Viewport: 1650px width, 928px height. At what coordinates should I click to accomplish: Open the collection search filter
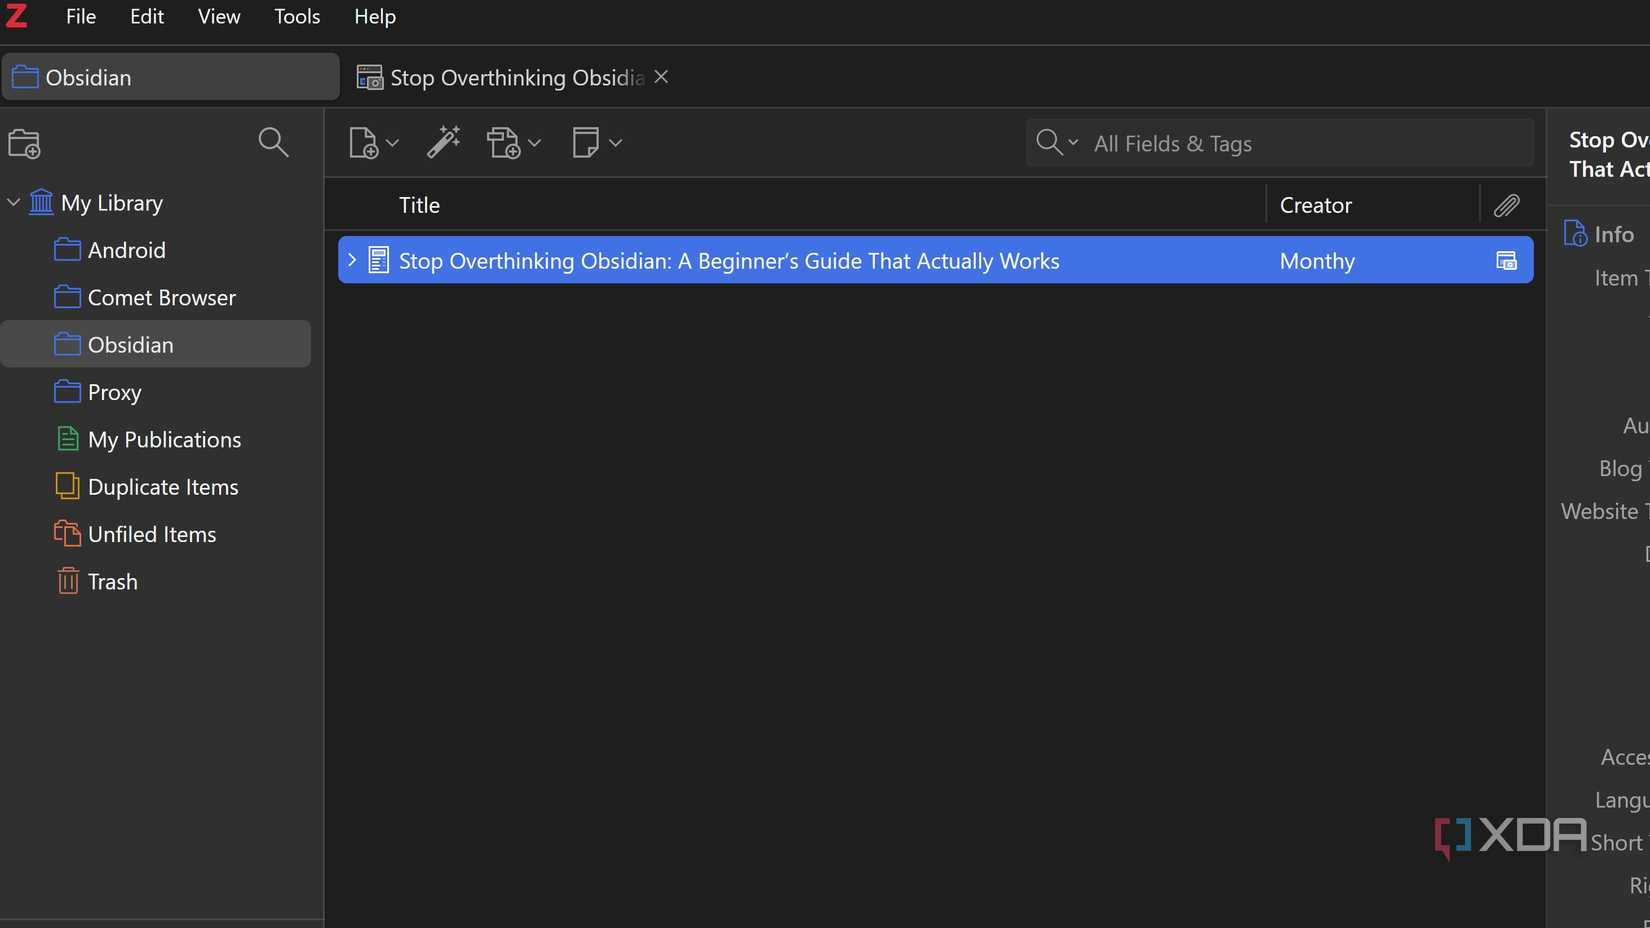click(x=273, y=142)
